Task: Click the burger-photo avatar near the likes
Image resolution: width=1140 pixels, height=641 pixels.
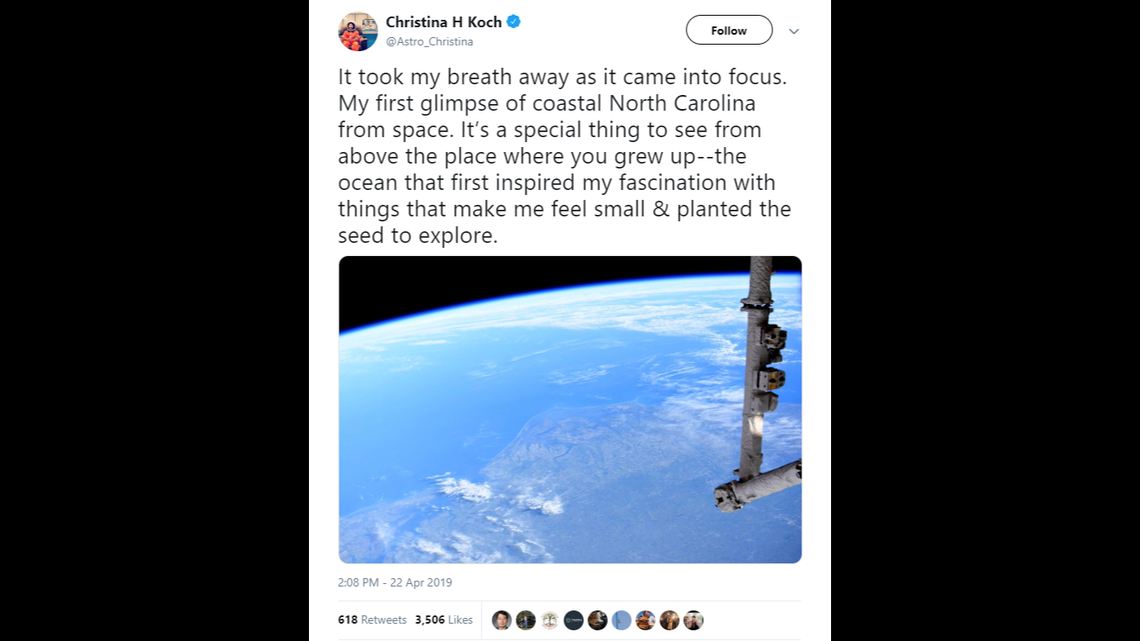Action: click(645, 620)
